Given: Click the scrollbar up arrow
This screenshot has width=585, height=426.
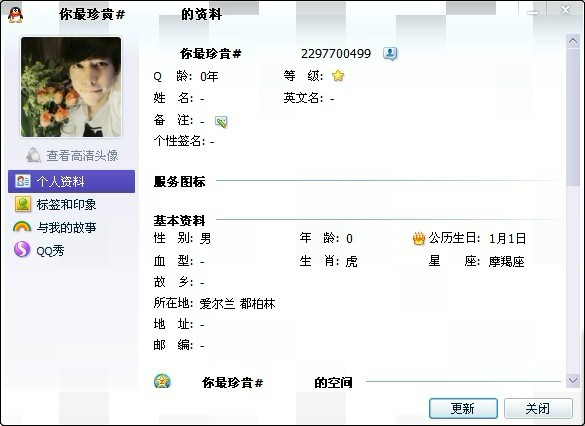Looking at the screenshot, I should click(573, 41).
